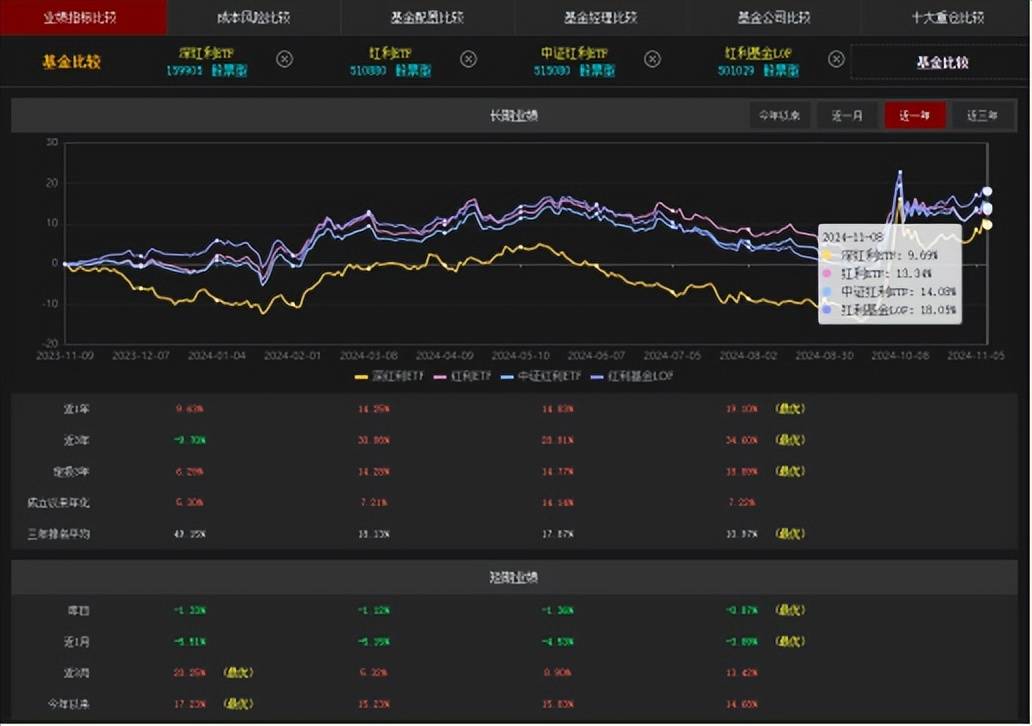Screen dimensions: 1032x726
Task: Click the fund code 159905
Action: point(184,70)
